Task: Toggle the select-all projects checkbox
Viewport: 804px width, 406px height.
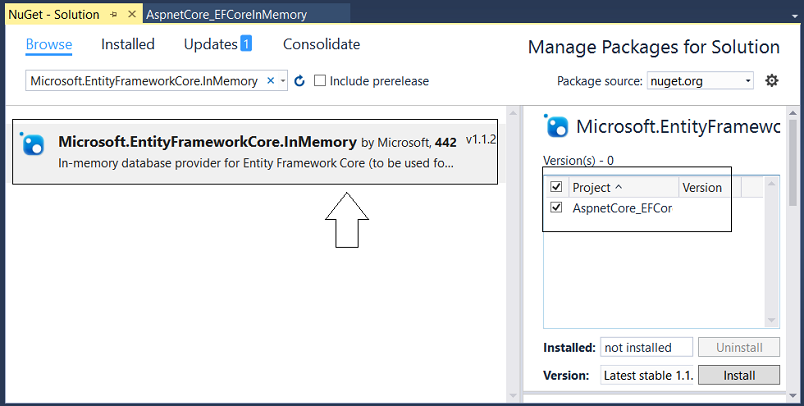Action: 556,187
